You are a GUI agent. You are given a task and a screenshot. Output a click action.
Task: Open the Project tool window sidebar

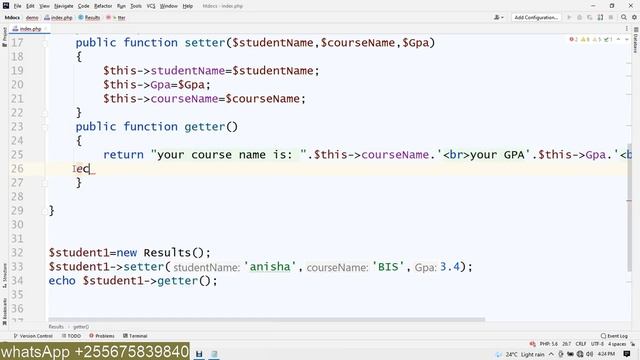pos(4,37)
